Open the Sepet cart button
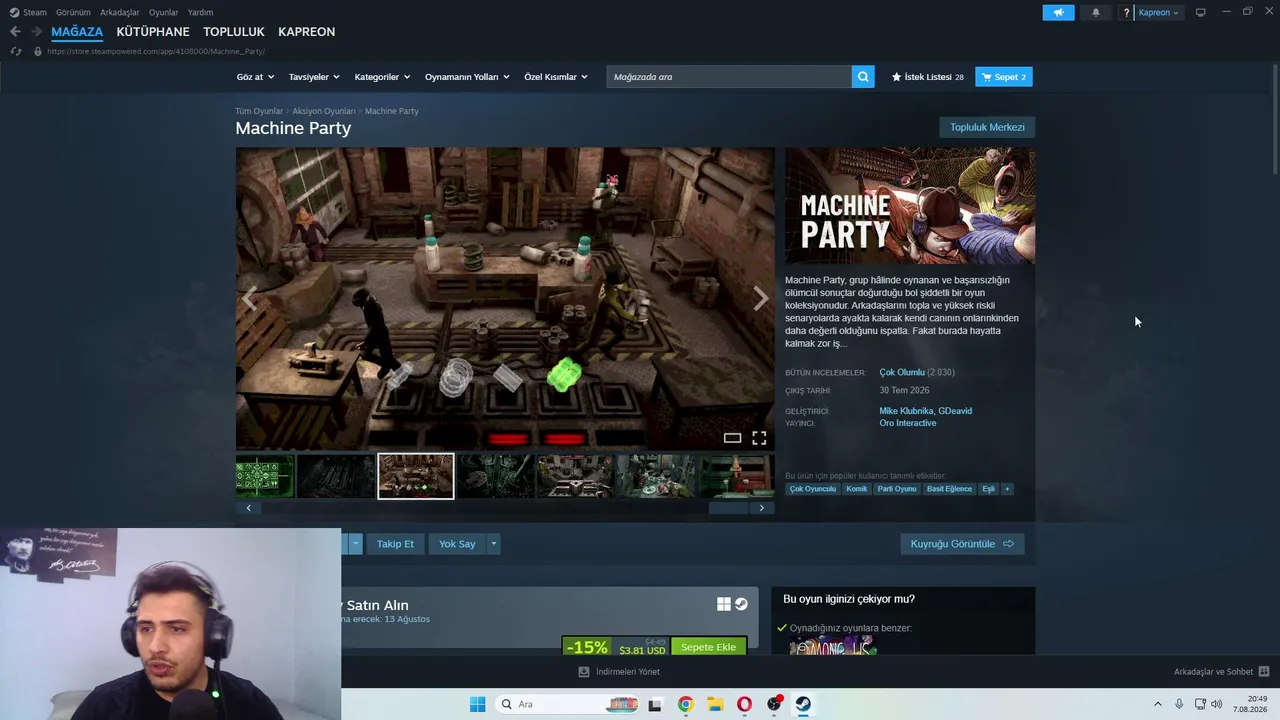Viewport: 1280px width, 720px height. point(1004,77)
